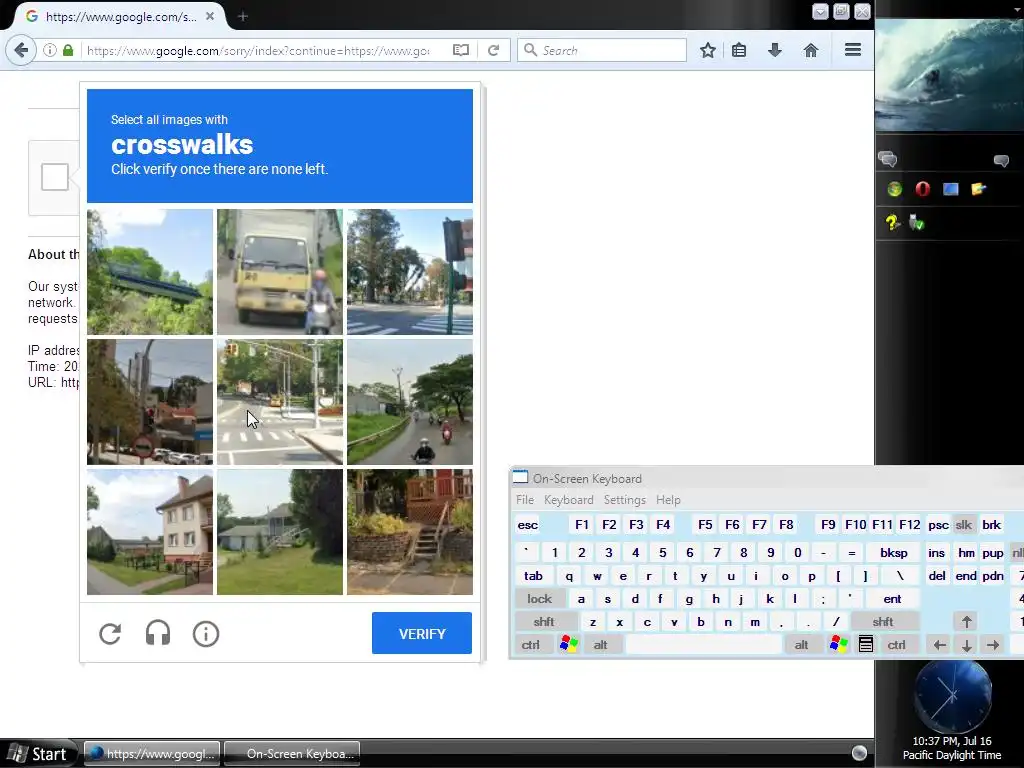Open Settings menu in On-Screen Keyboard
This screenshot has height=768, width=1024.
pyautogui.click(x=624, y=500)
